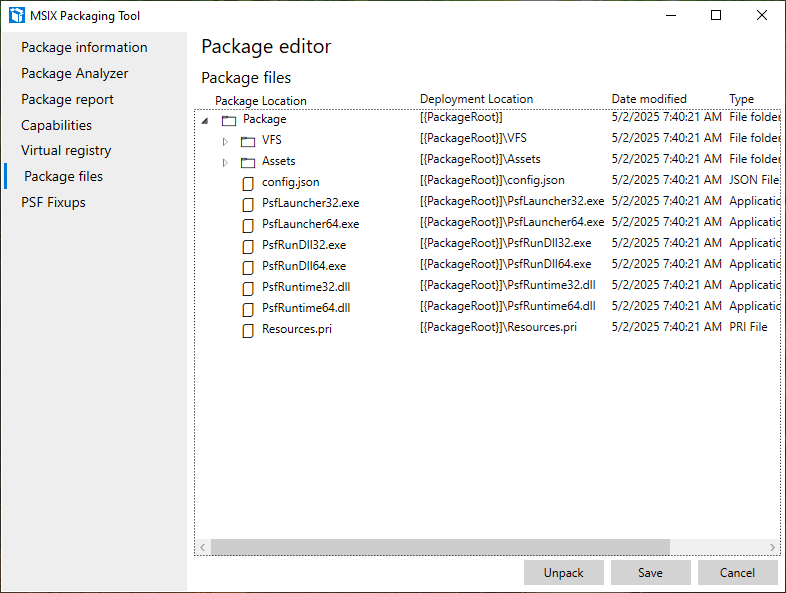Viewport: 786px width, 593px height.
Task: Open the PSF Fixups section
Action: tap(54, 203)
